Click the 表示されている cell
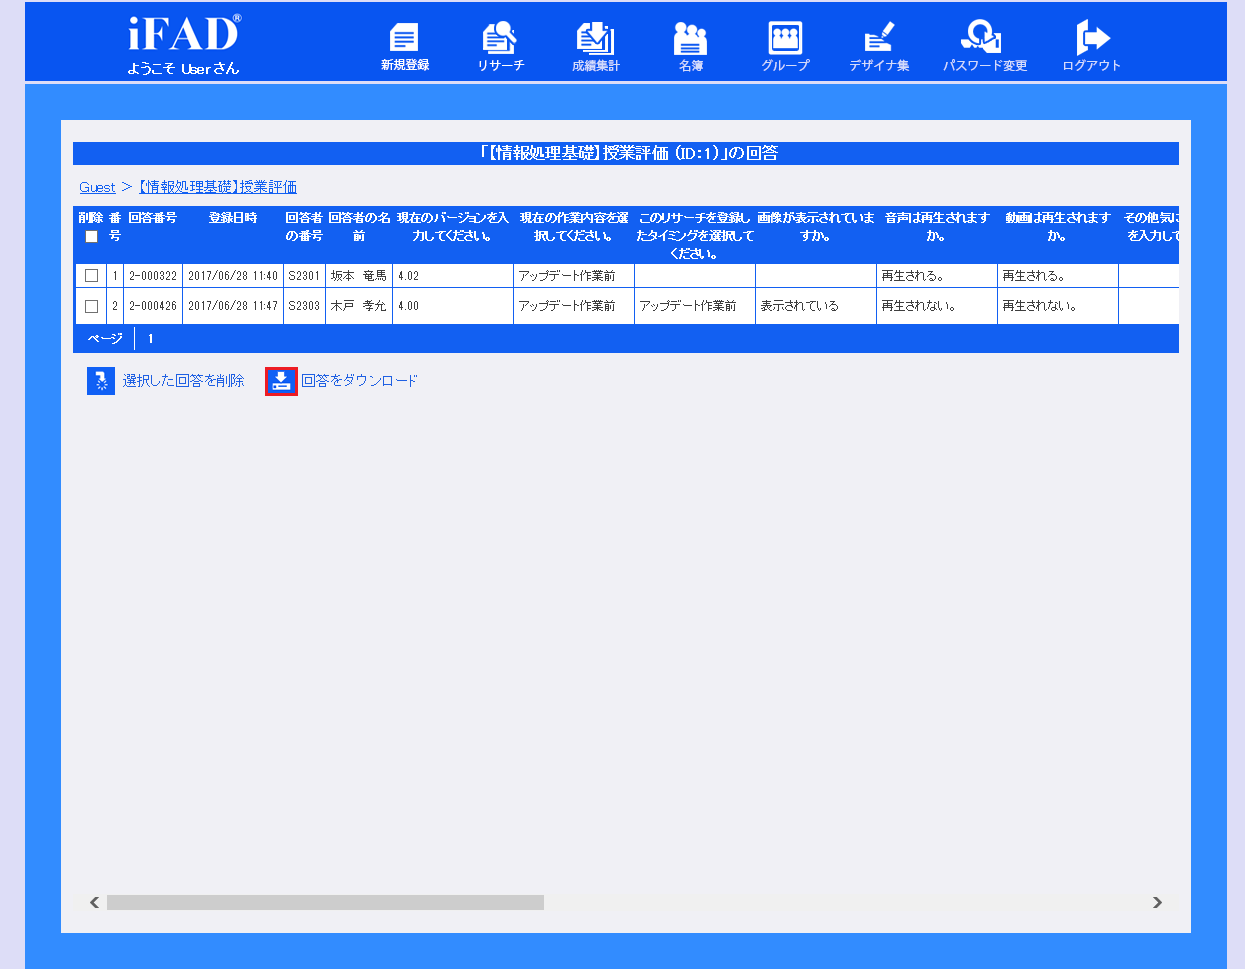 coord(816,306)
